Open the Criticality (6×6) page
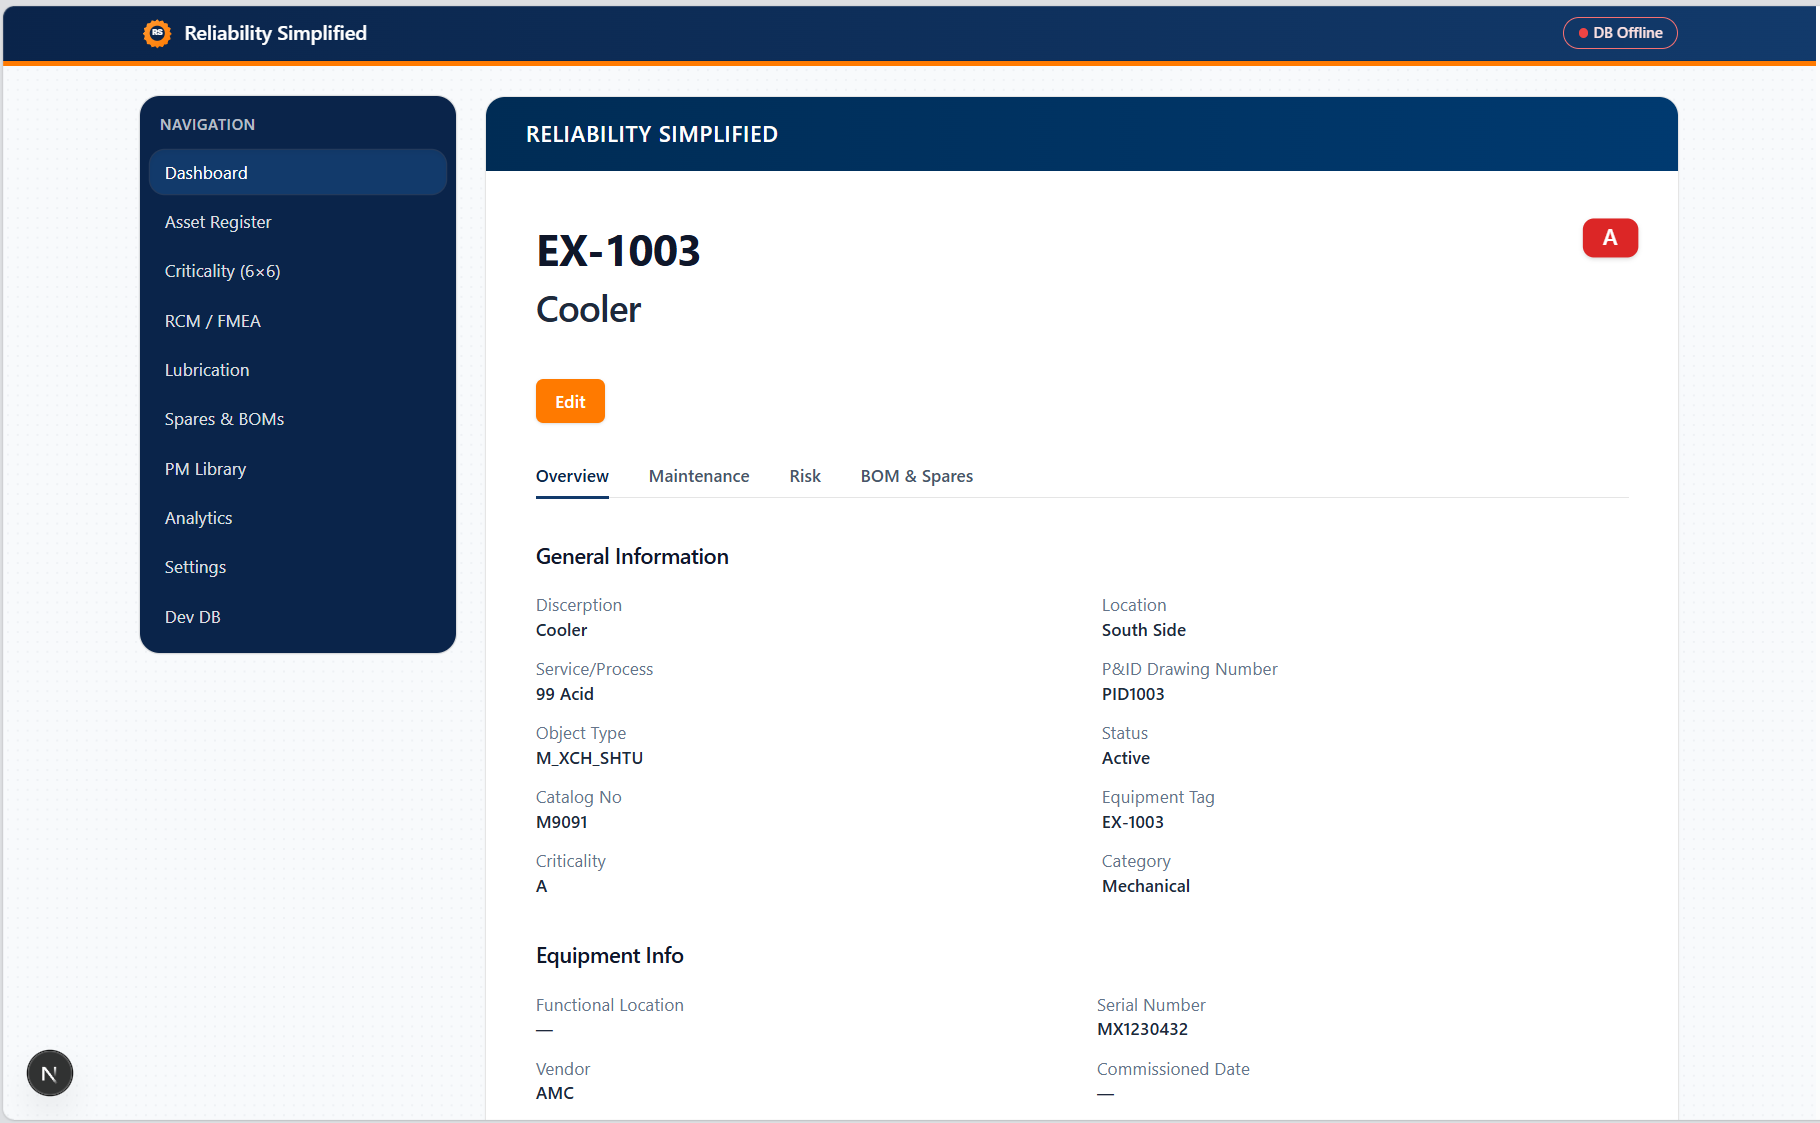The image size is (1820, 1123). (x=222, y=271)
